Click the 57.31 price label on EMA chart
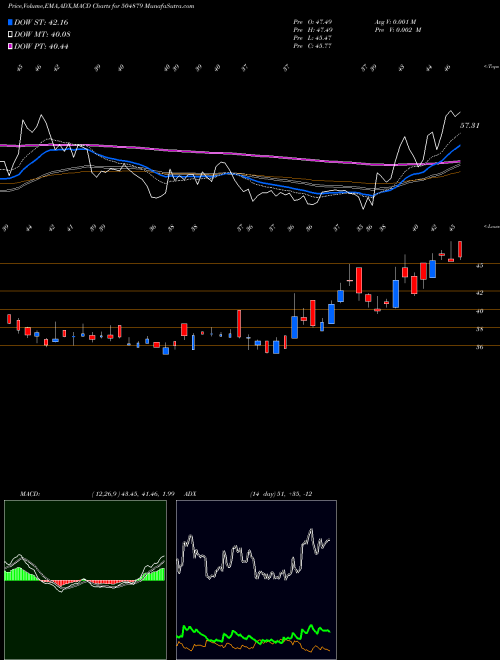Image resolution: width=500 pixels, height=660 pixels. pos(470,125)
